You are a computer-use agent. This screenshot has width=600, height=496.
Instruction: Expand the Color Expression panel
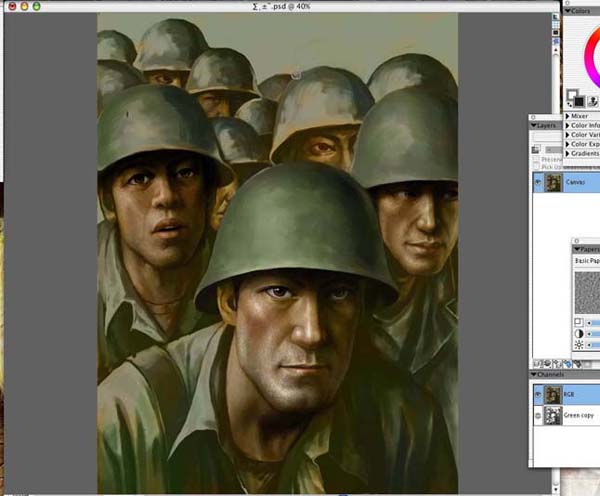(x=568, y=144)
